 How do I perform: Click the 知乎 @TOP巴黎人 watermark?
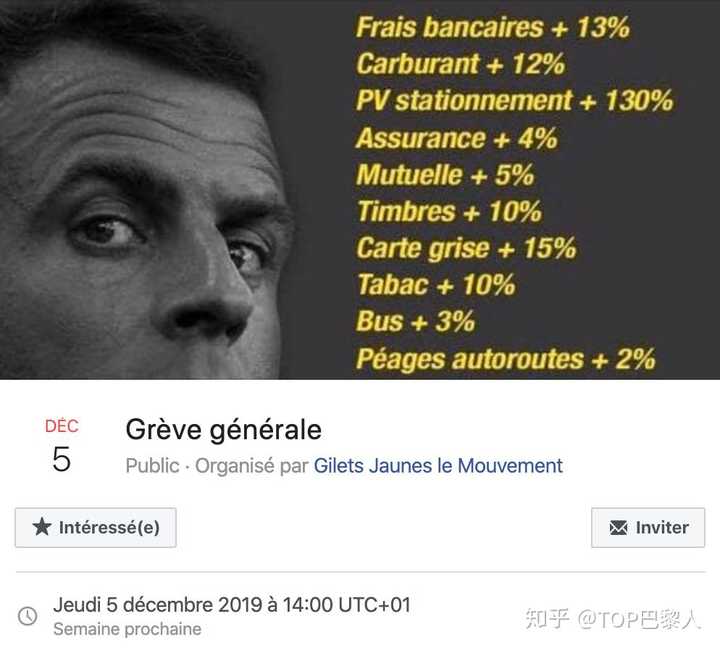(613, 618)
